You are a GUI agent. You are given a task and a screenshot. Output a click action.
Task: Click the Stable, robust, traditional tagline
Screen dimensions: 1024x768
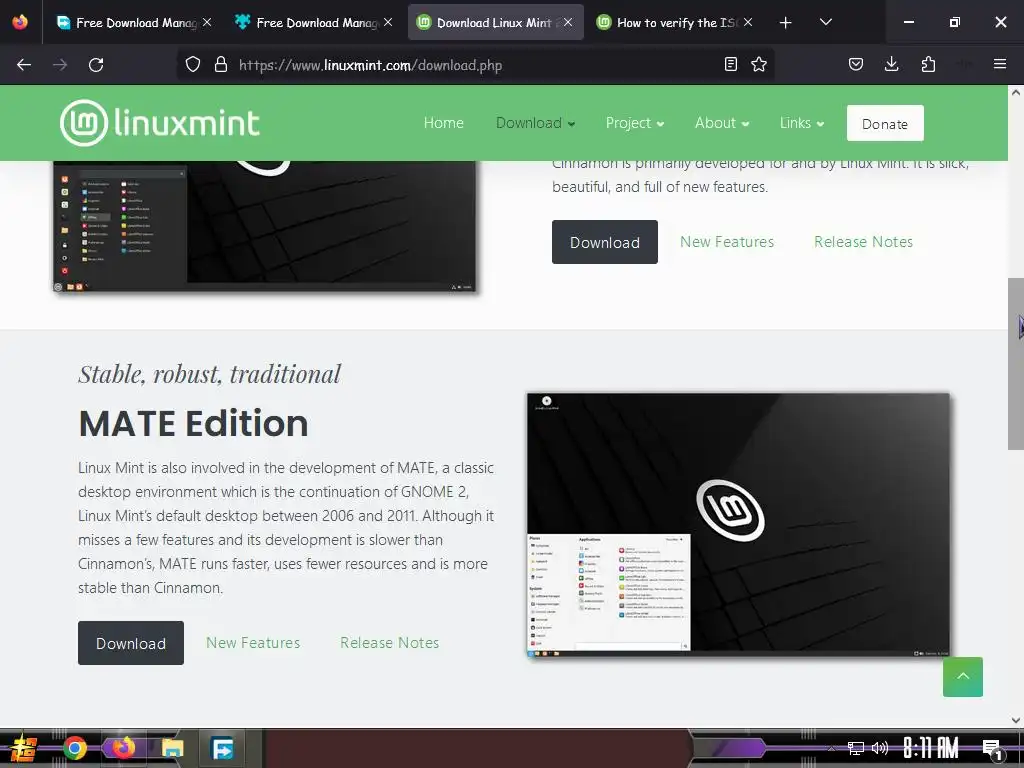click(210, 374)
